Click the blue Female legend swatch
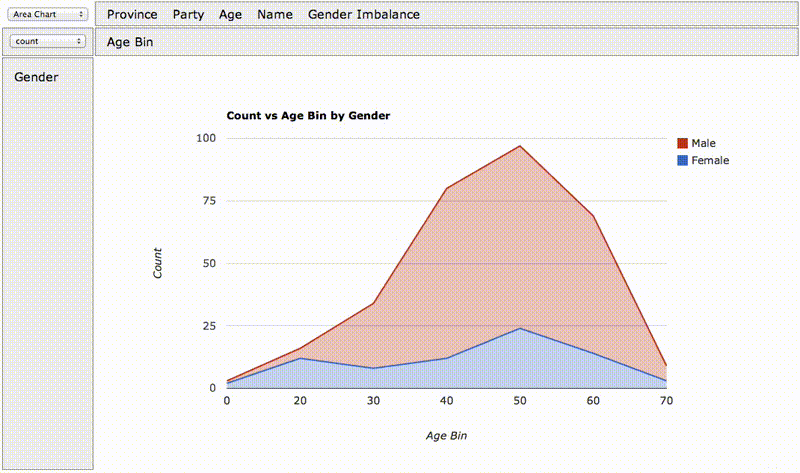800x473 pixels. coord(682,160)
